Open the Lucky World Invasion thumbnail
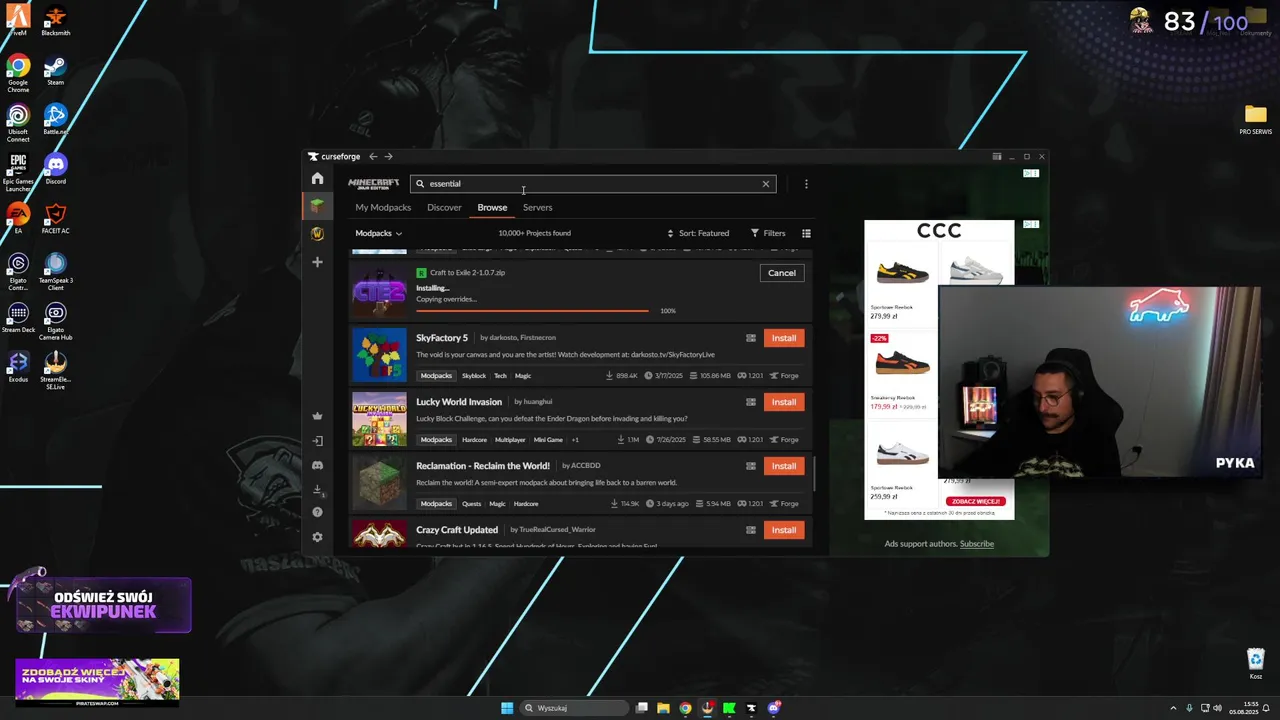1280x720 pixels. pyautogui.click(x=379, y=419)
